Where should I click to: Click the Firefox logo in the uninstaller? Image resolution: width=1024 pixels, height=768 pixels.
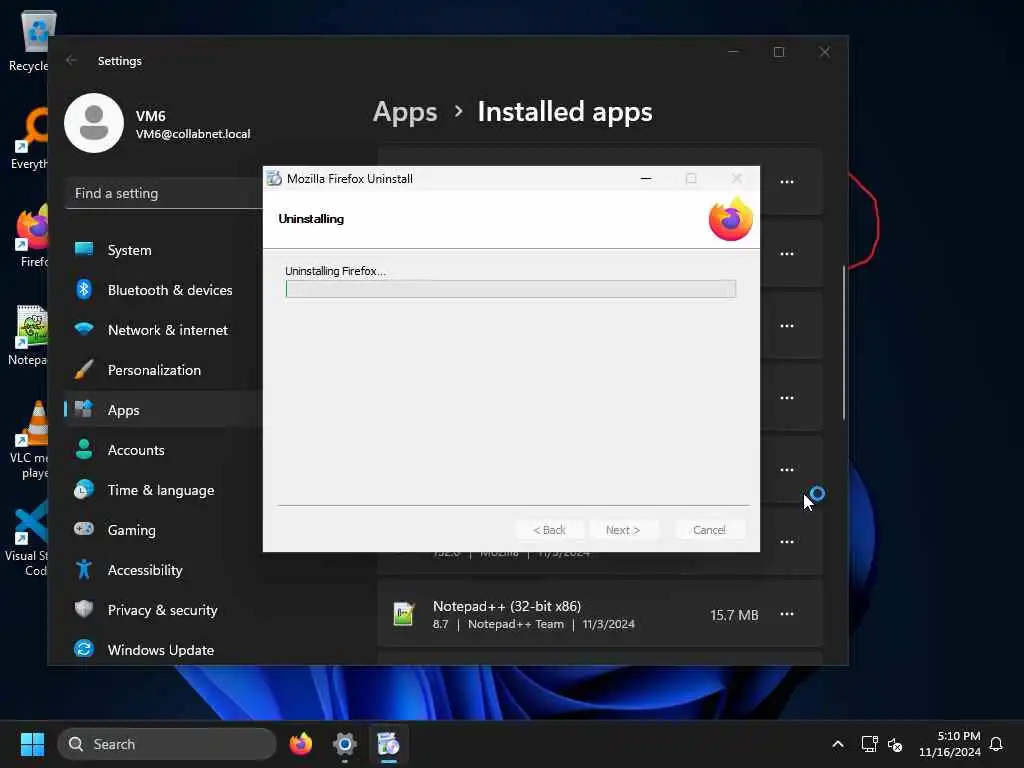pos(730,219)
